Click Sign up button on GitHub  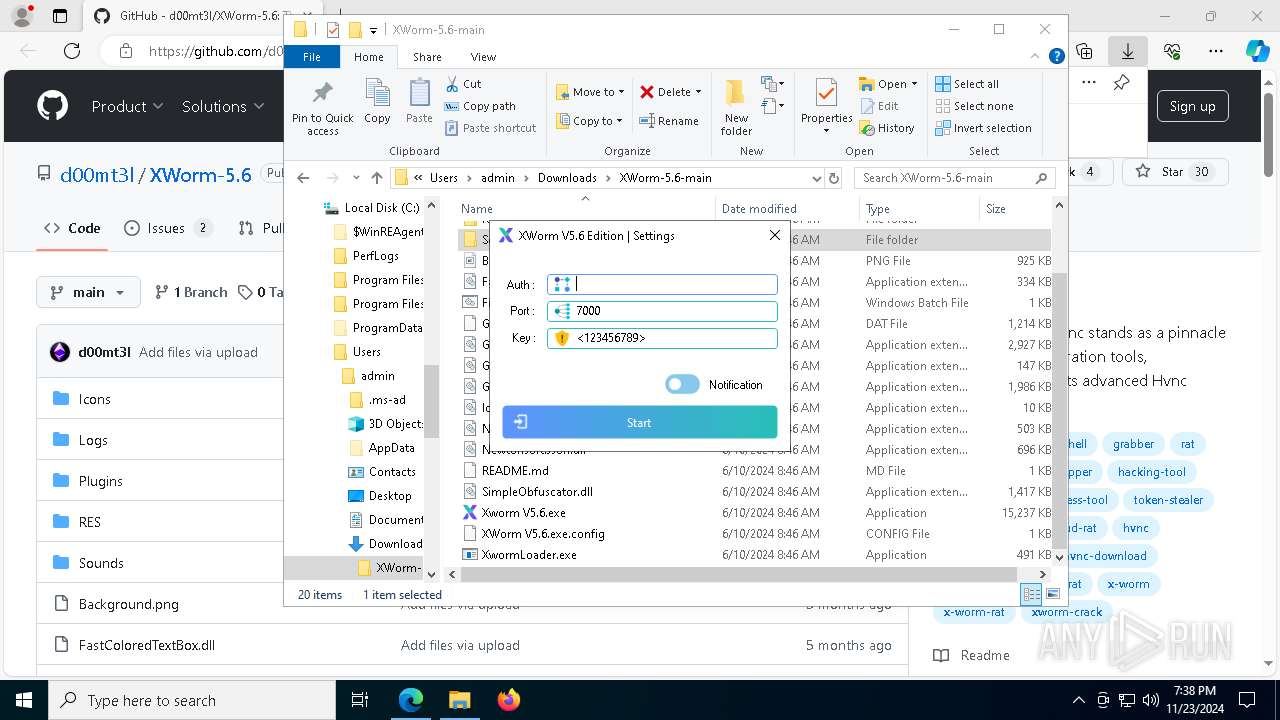(1192, 106)
